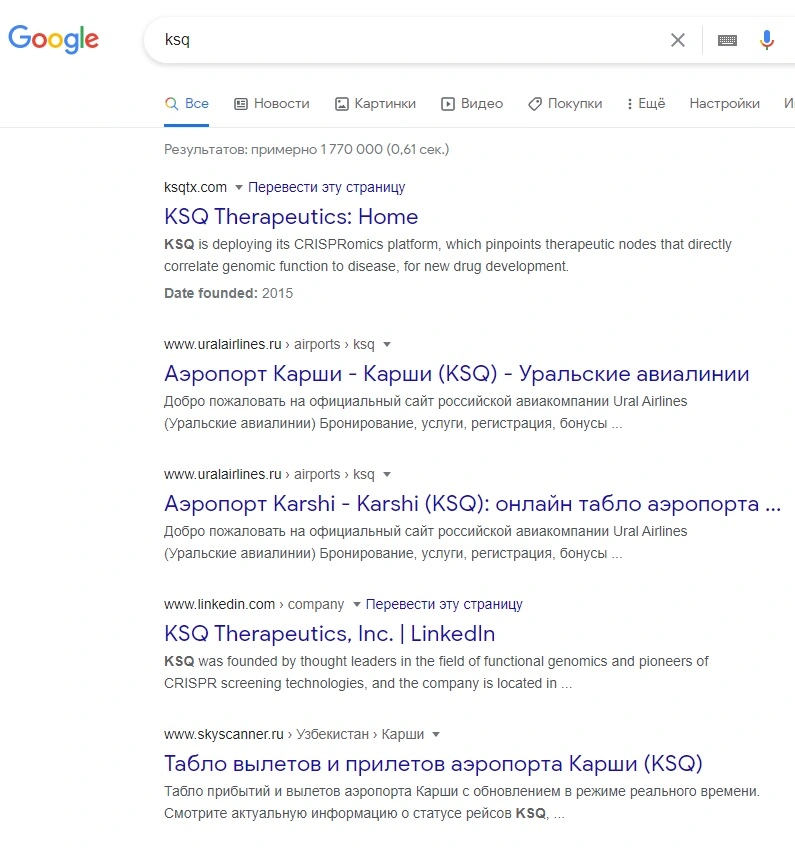
Task: Start voice search with microphone icon
Action: [x=766, y=40]
